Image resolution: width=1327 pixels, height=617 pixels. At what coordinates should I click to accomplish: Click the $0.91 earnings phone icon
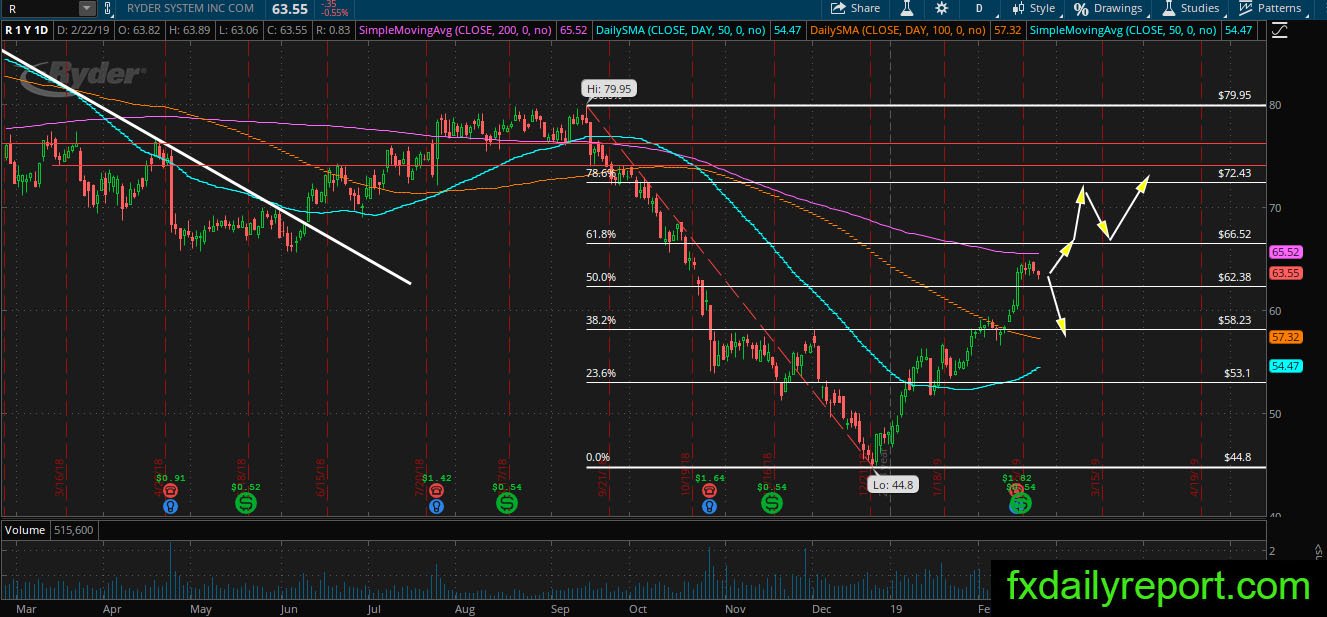click(170, 491)
